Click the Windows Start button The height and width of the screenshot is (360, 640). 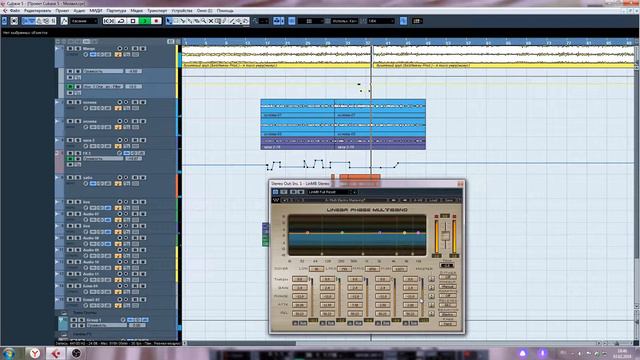pos(9,353)
